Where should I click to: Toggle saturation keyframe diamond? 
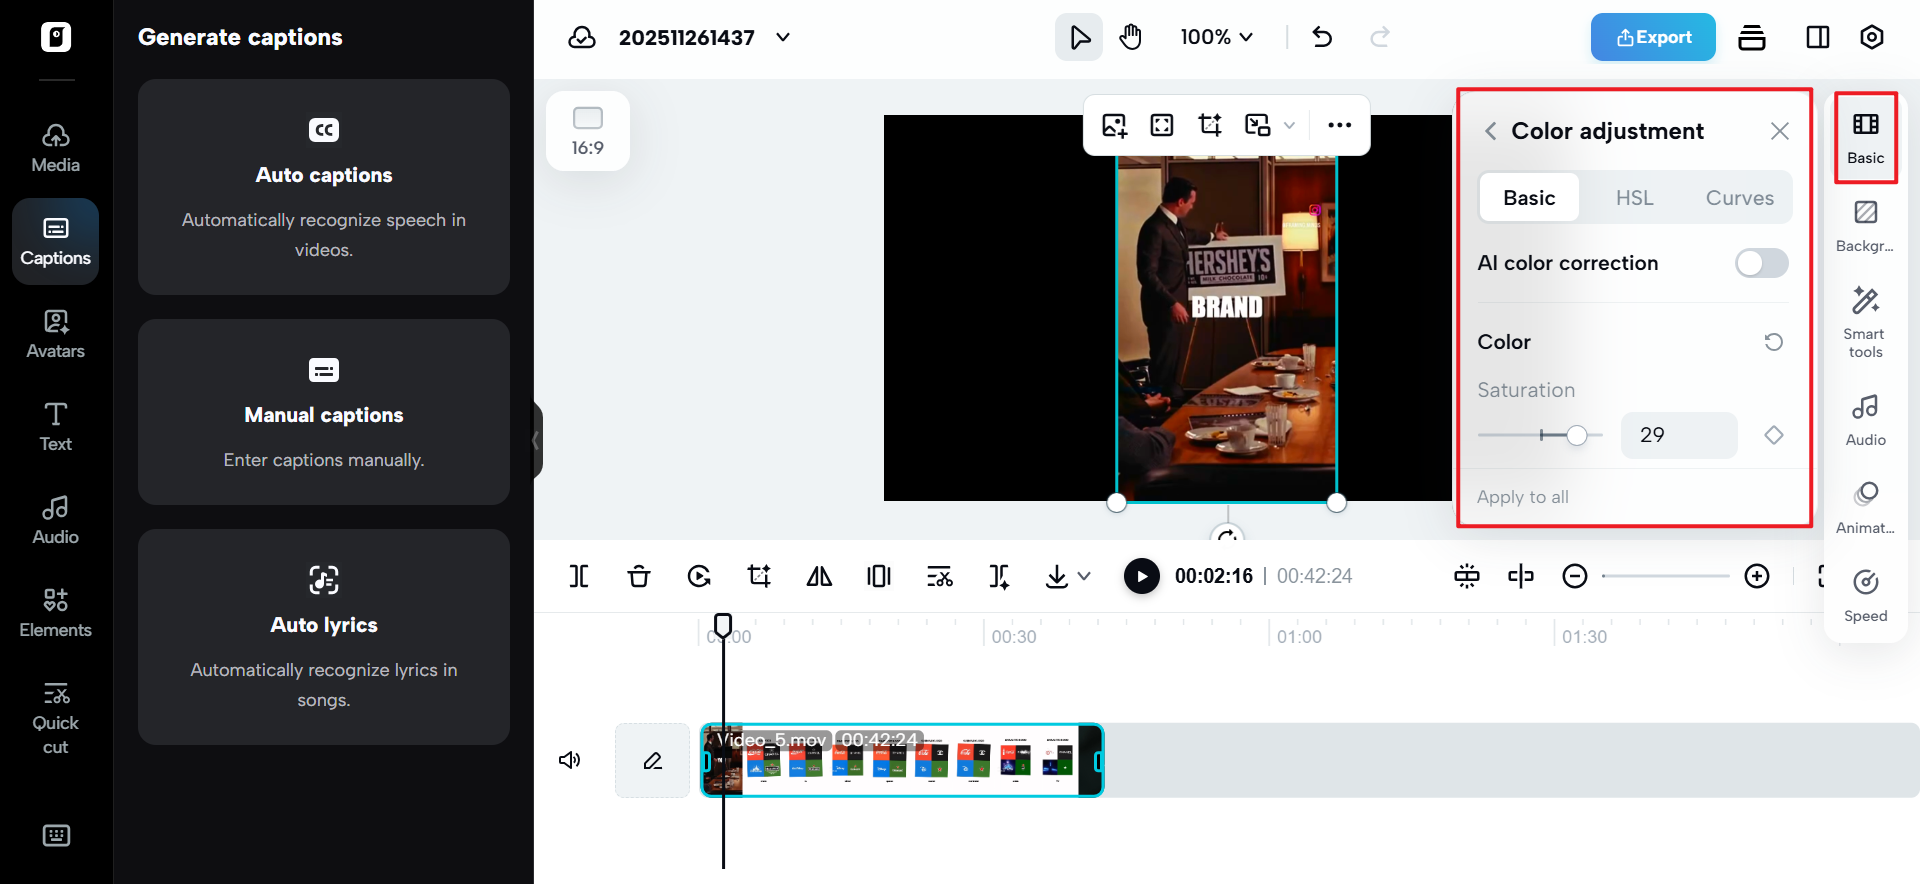pyautogui.click(x=1774, y=435)
